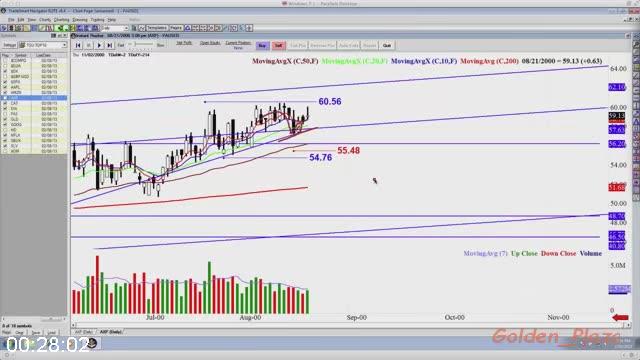Toggle the HD flag checkbox
The image size is (640, 360).
(x=5, y=130)
